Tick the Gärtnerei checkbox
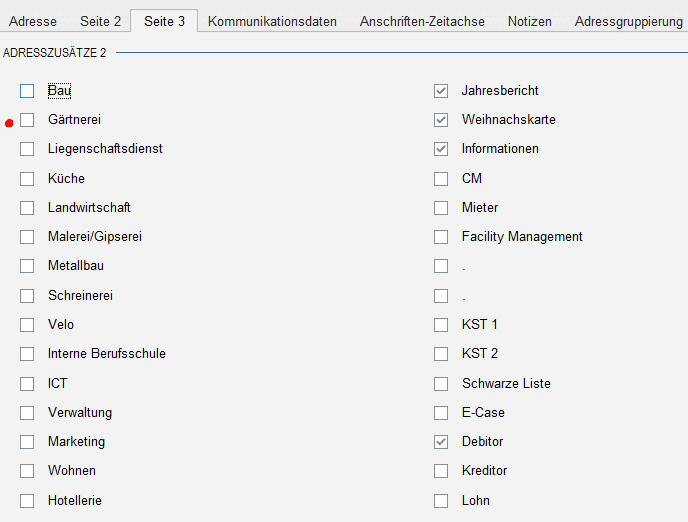 (x=27, y=120)
